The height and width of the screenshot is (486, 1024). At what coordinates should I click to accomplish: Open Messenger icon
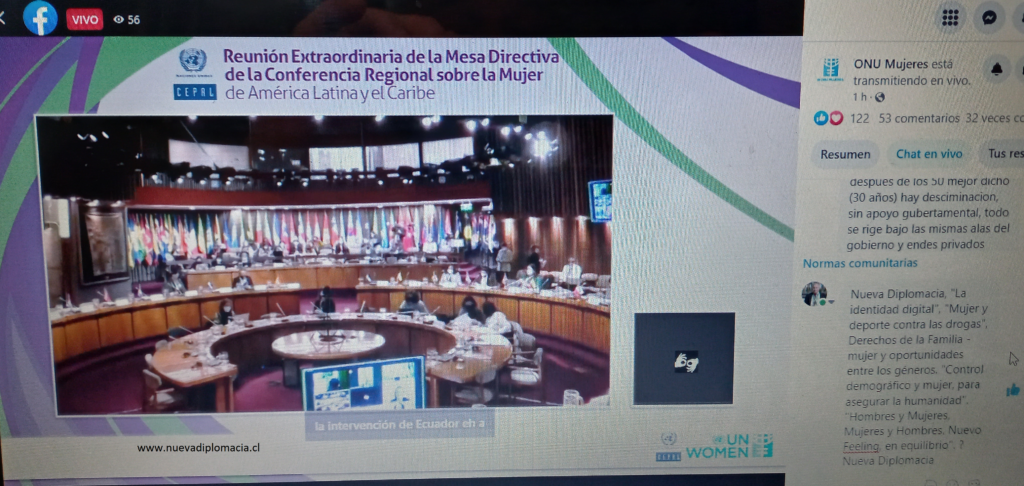(989, 18)
